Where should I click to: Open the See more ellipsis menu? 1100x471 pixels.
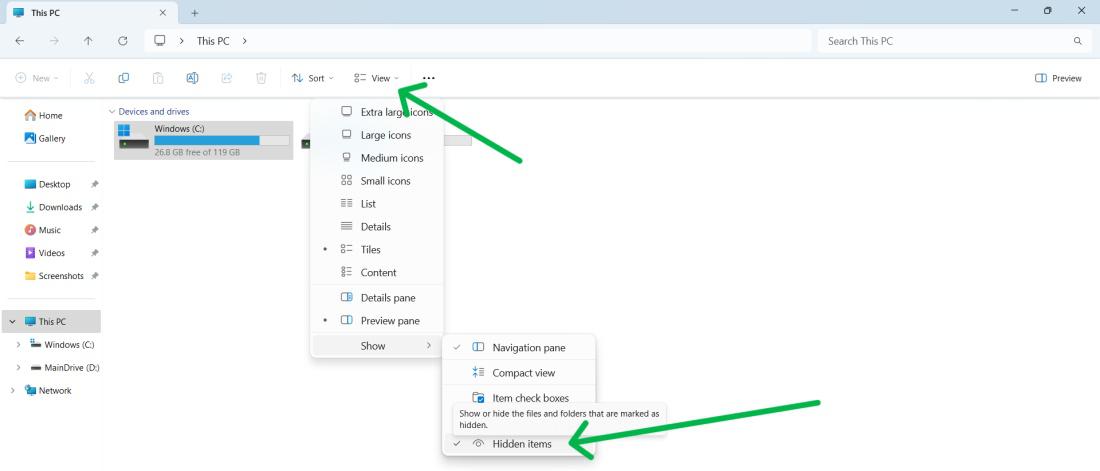[429, 78]
